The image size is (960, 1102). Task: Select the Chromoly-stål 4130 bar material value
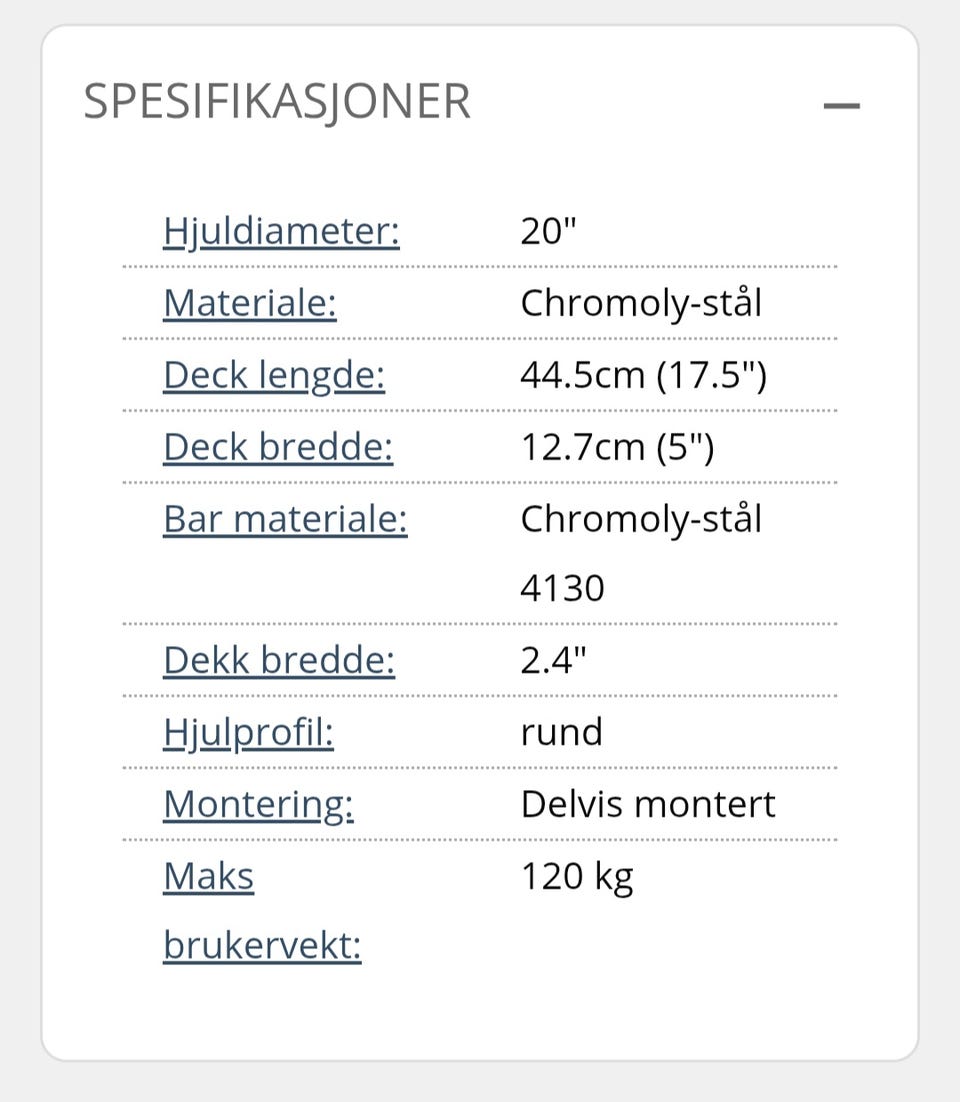(x=641, y=553)
